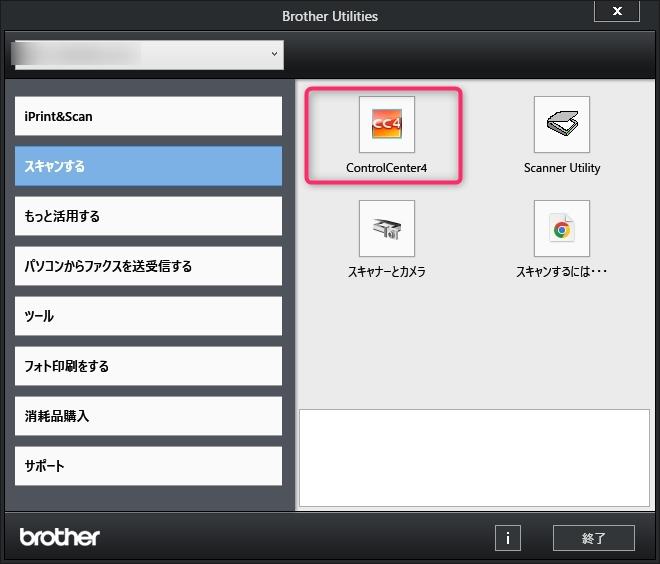Open the Scanner Utility icon
This screenshot has width=660, height=564.
[562, 124]
